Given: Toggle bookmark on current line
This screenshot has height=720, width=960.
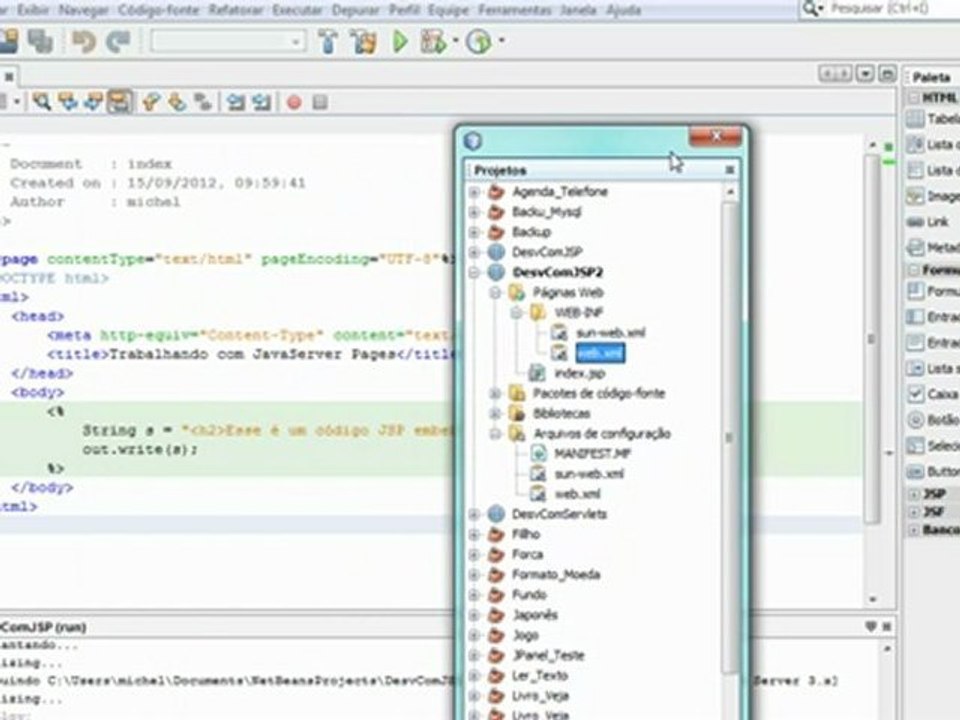Looking at the screenshot, I should point(203,102).
